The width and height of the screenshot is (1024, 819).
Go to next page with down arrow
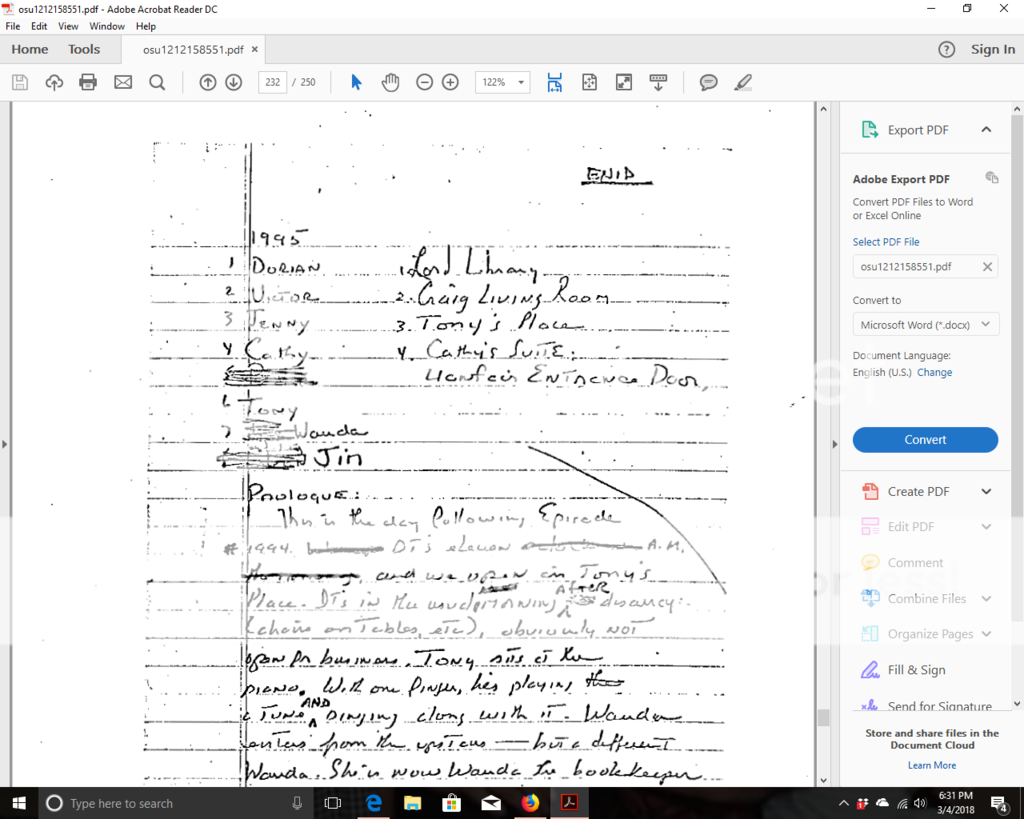(x=234, y=82)
